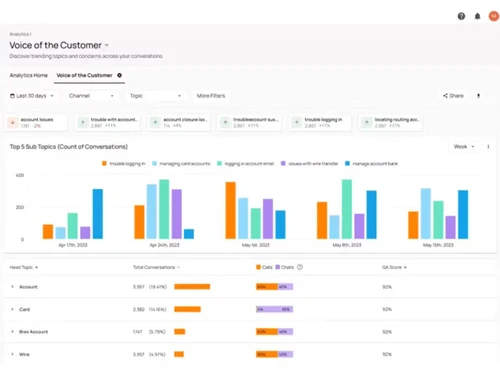The width and height of the screenshot is (500, 375).
Task: Click up-arrow icon on troubleaccount card
Action: (x=225, y=123)
